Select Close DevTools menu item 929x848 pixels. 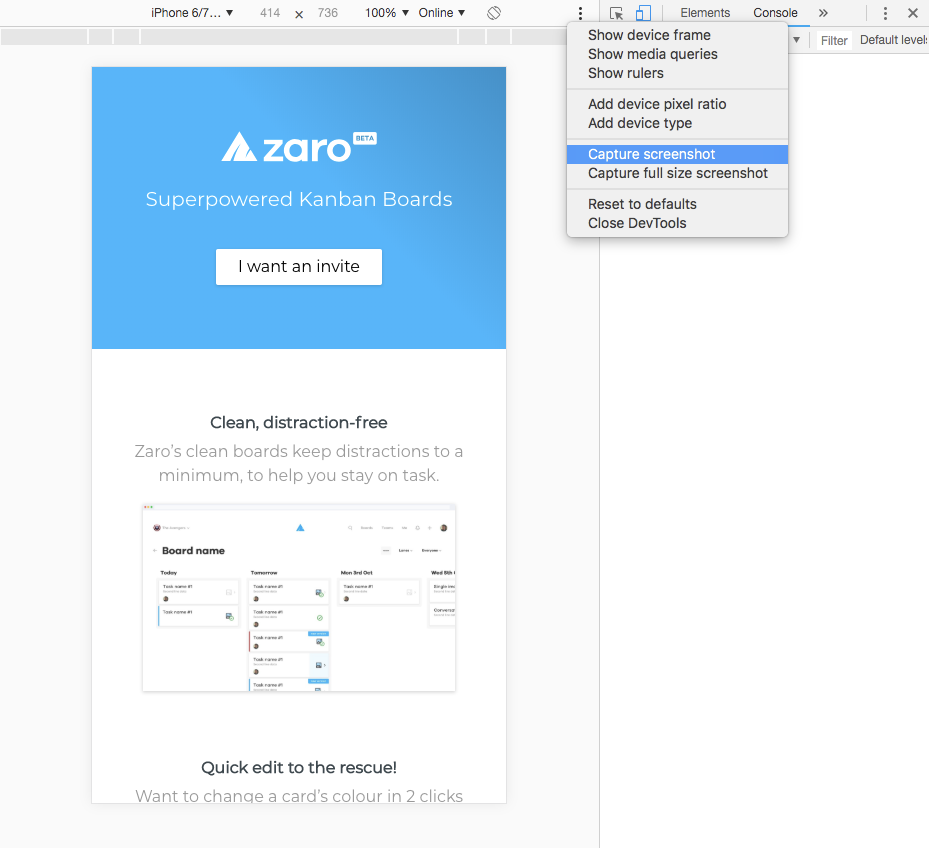(677, 223)
